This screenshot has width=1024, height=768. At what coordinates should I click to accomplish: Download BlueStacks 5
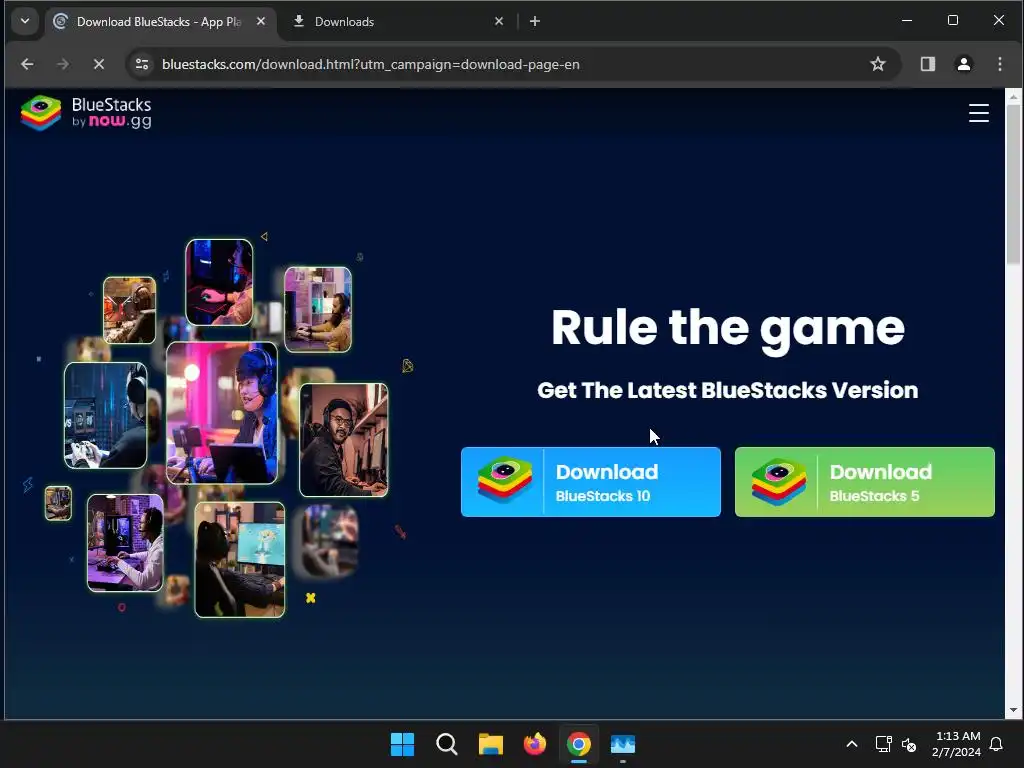pos(865,482)
